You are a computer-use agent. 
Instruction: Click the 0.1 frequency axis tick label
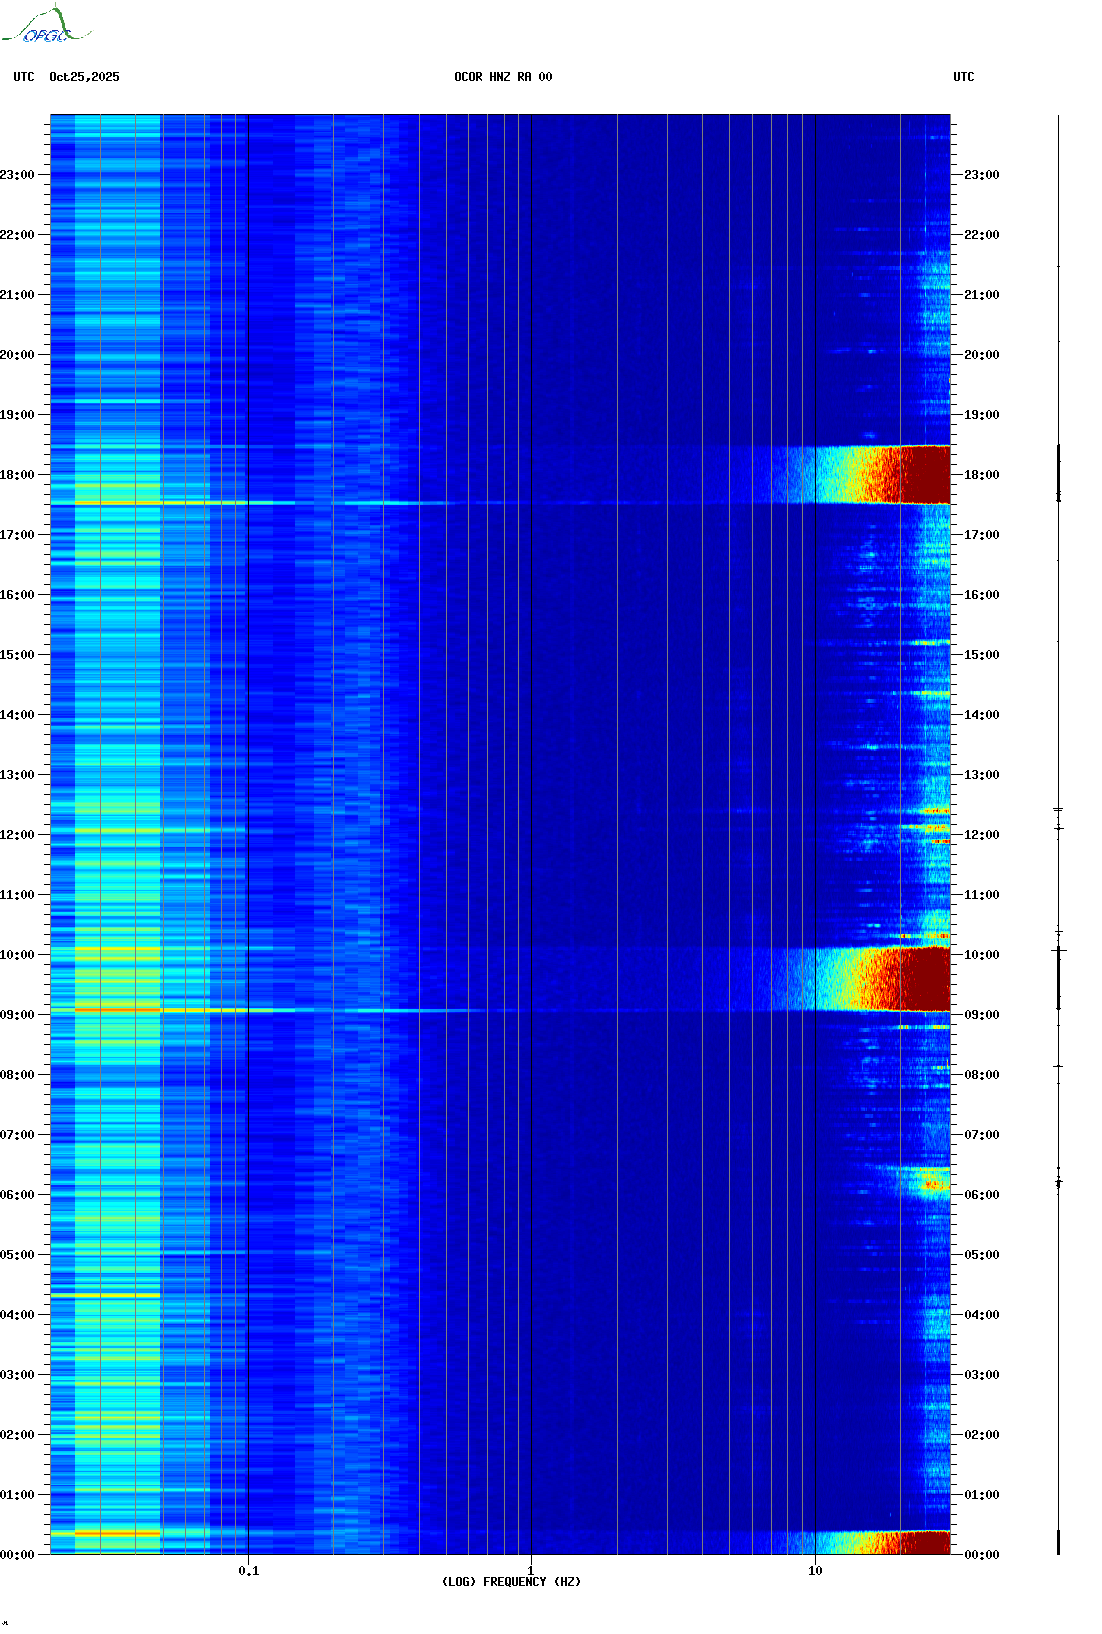pyautogui.click(x=248, y=1570)
